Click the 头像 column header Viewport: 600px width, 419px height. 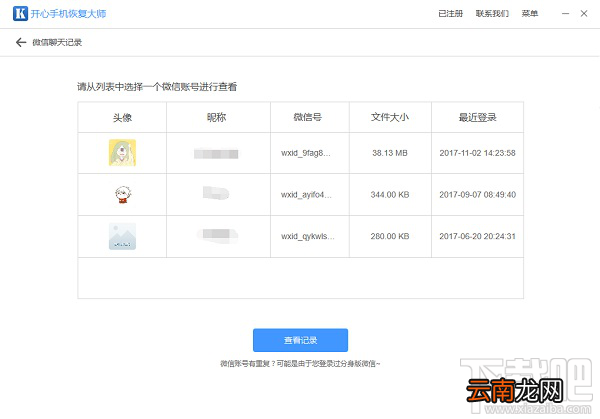point(122,117)
